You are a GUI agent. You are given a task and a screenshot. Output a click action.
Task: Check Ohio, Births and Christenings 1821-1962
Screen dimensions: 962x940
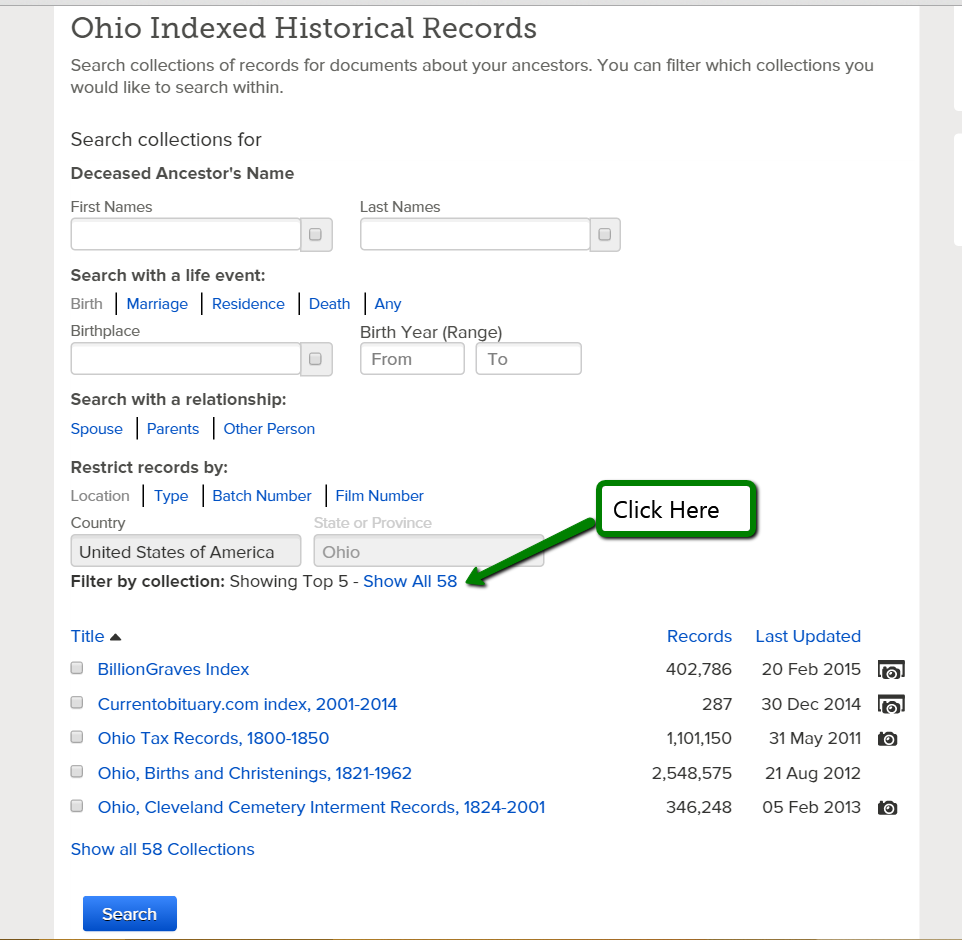click(x=76, y=771)
